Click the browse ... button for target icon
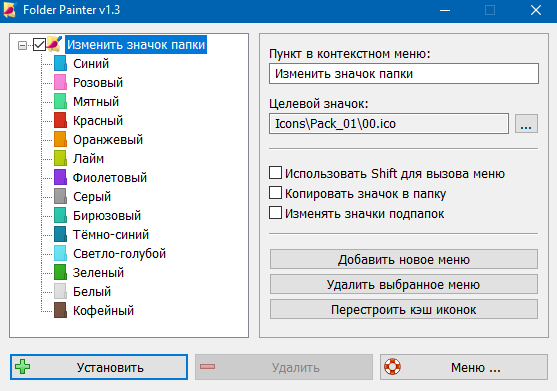The width and height of the screenshot is (557, 391). tap(526, 124)
